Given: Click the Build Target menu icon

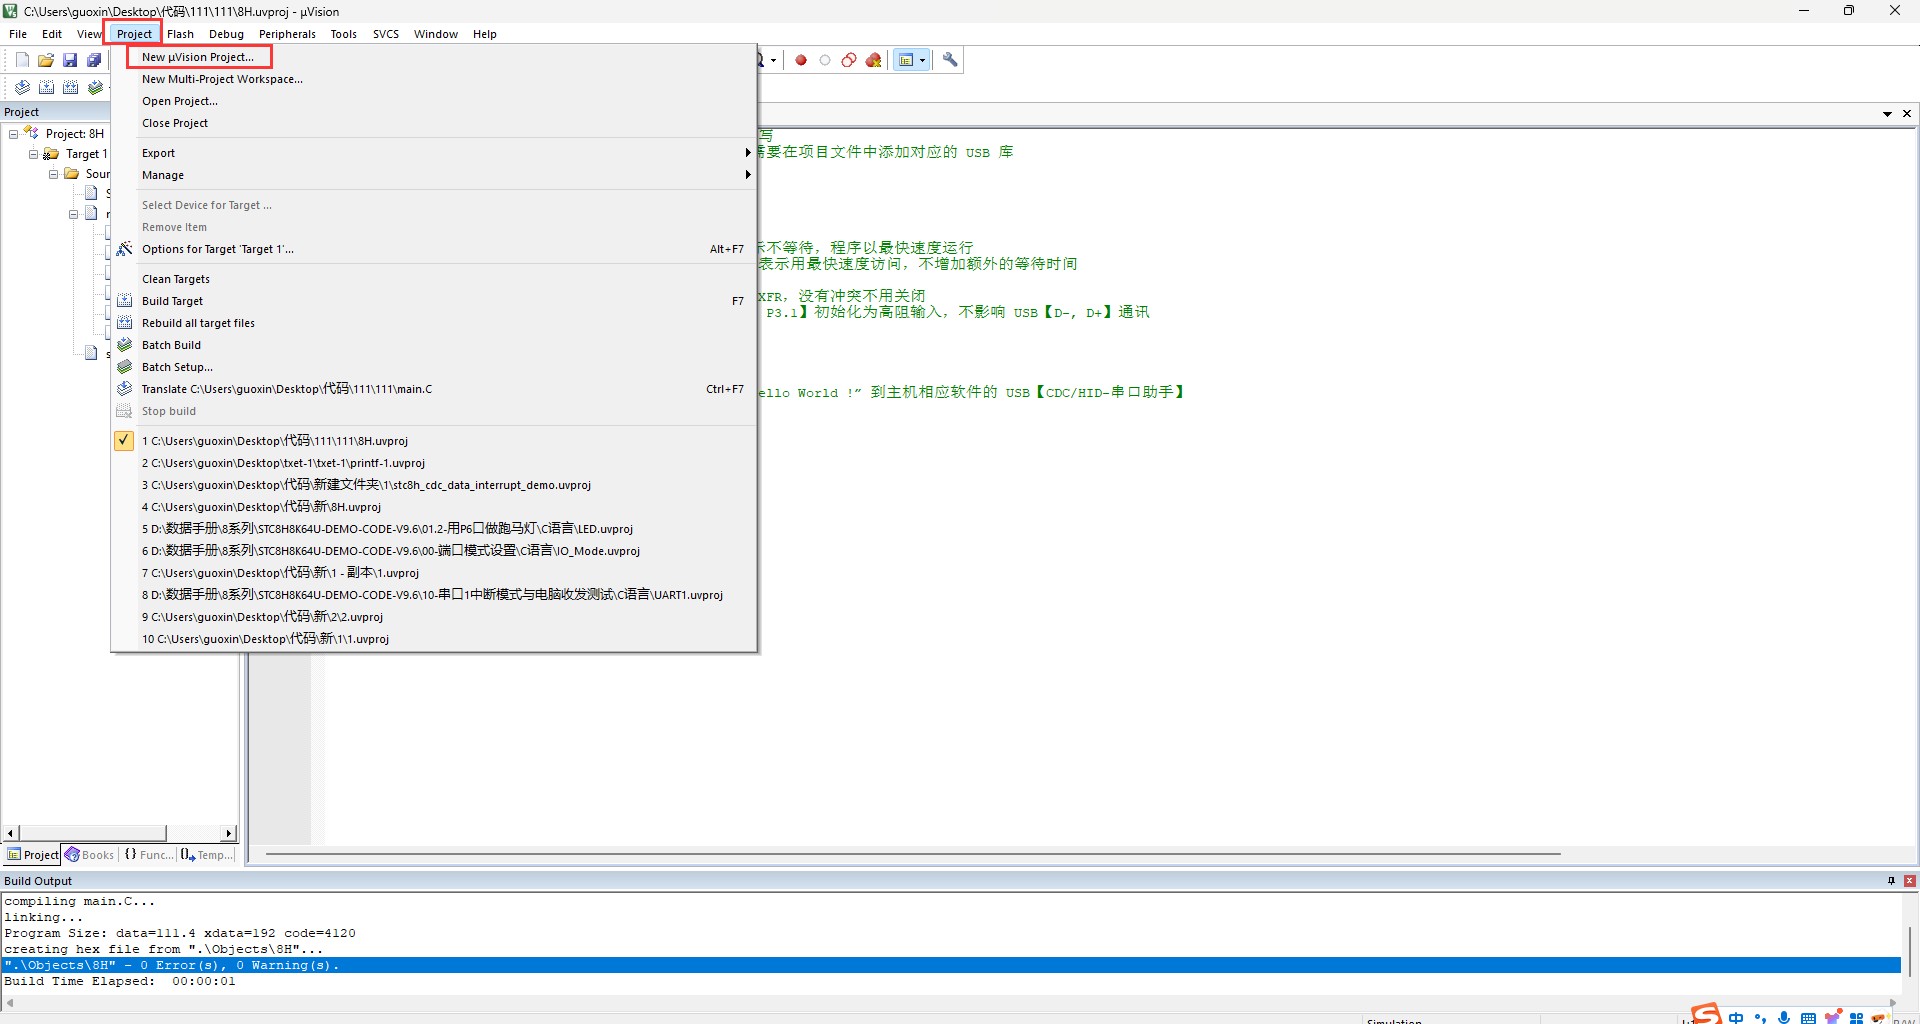Looking at the screenshot, I should (x=124, y=301).
